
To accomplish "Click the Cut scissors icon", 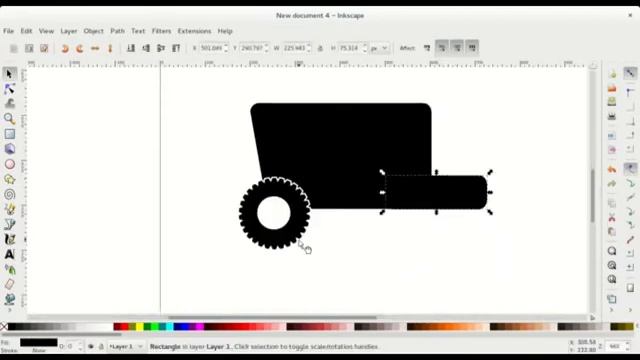I will [611, 218].
